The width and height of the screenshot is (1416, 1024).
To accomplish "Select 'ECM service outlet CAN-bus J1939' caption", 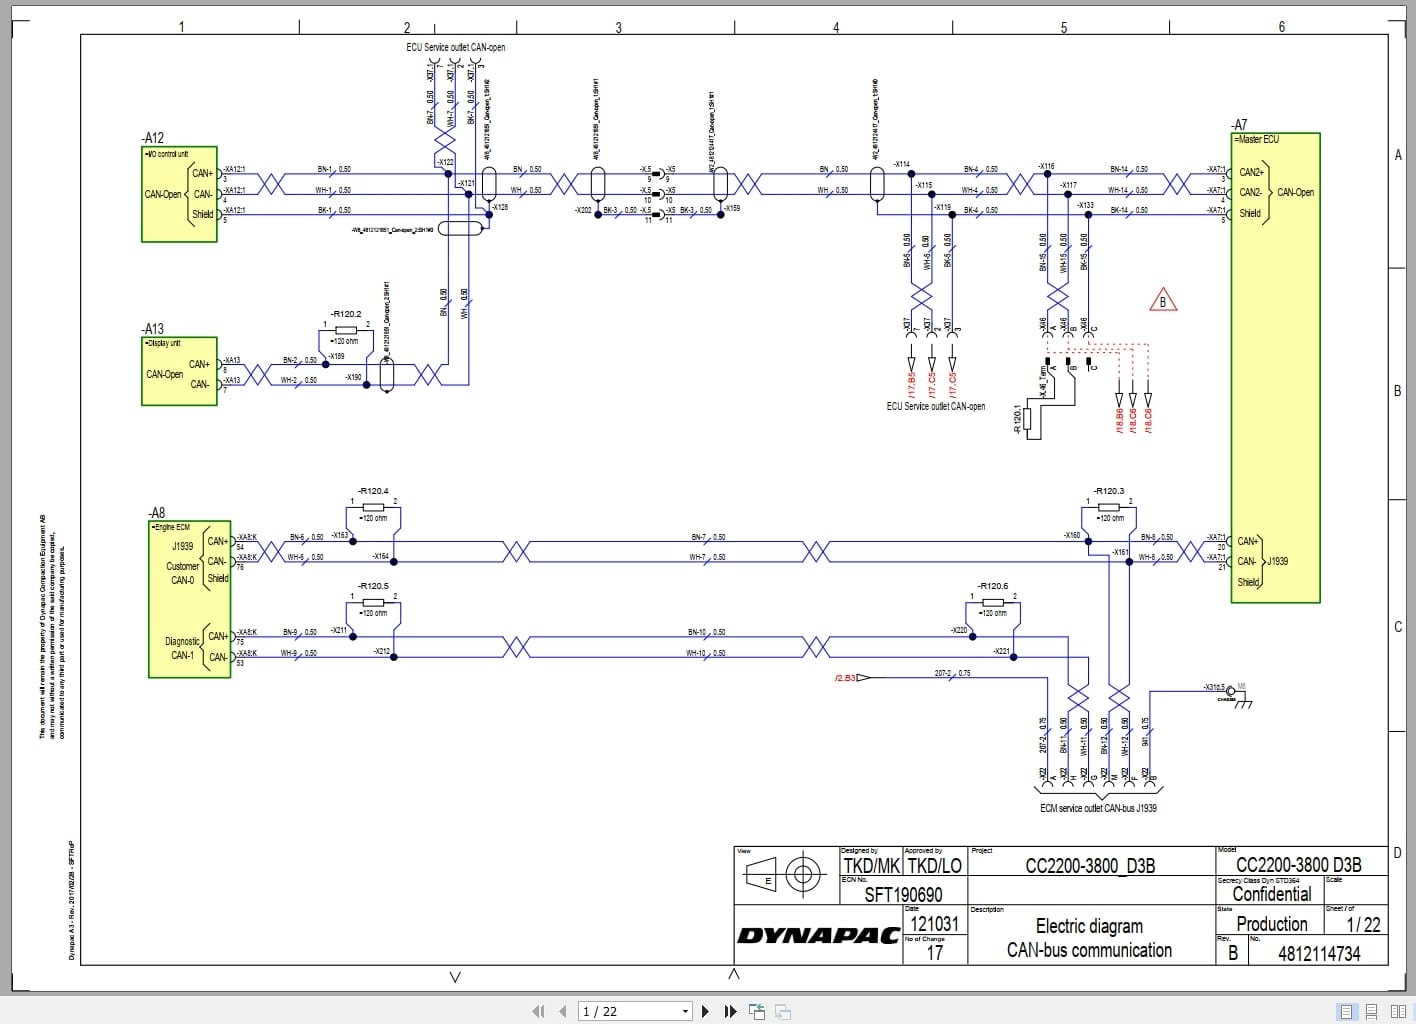I will click(1098, 808).
